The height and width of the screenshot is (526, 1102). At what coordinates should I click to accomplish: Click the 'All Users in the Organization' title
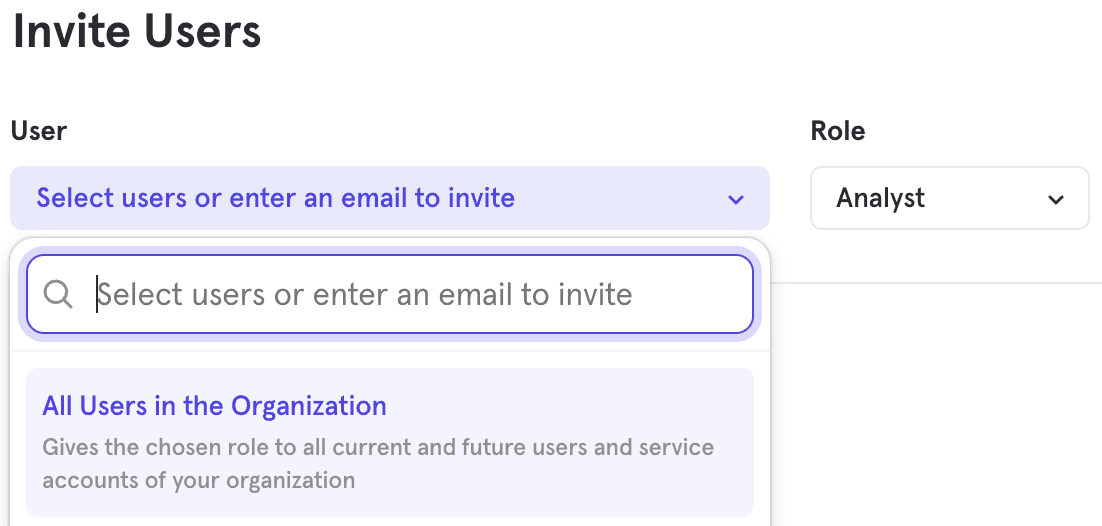click(x=214, y=406)
